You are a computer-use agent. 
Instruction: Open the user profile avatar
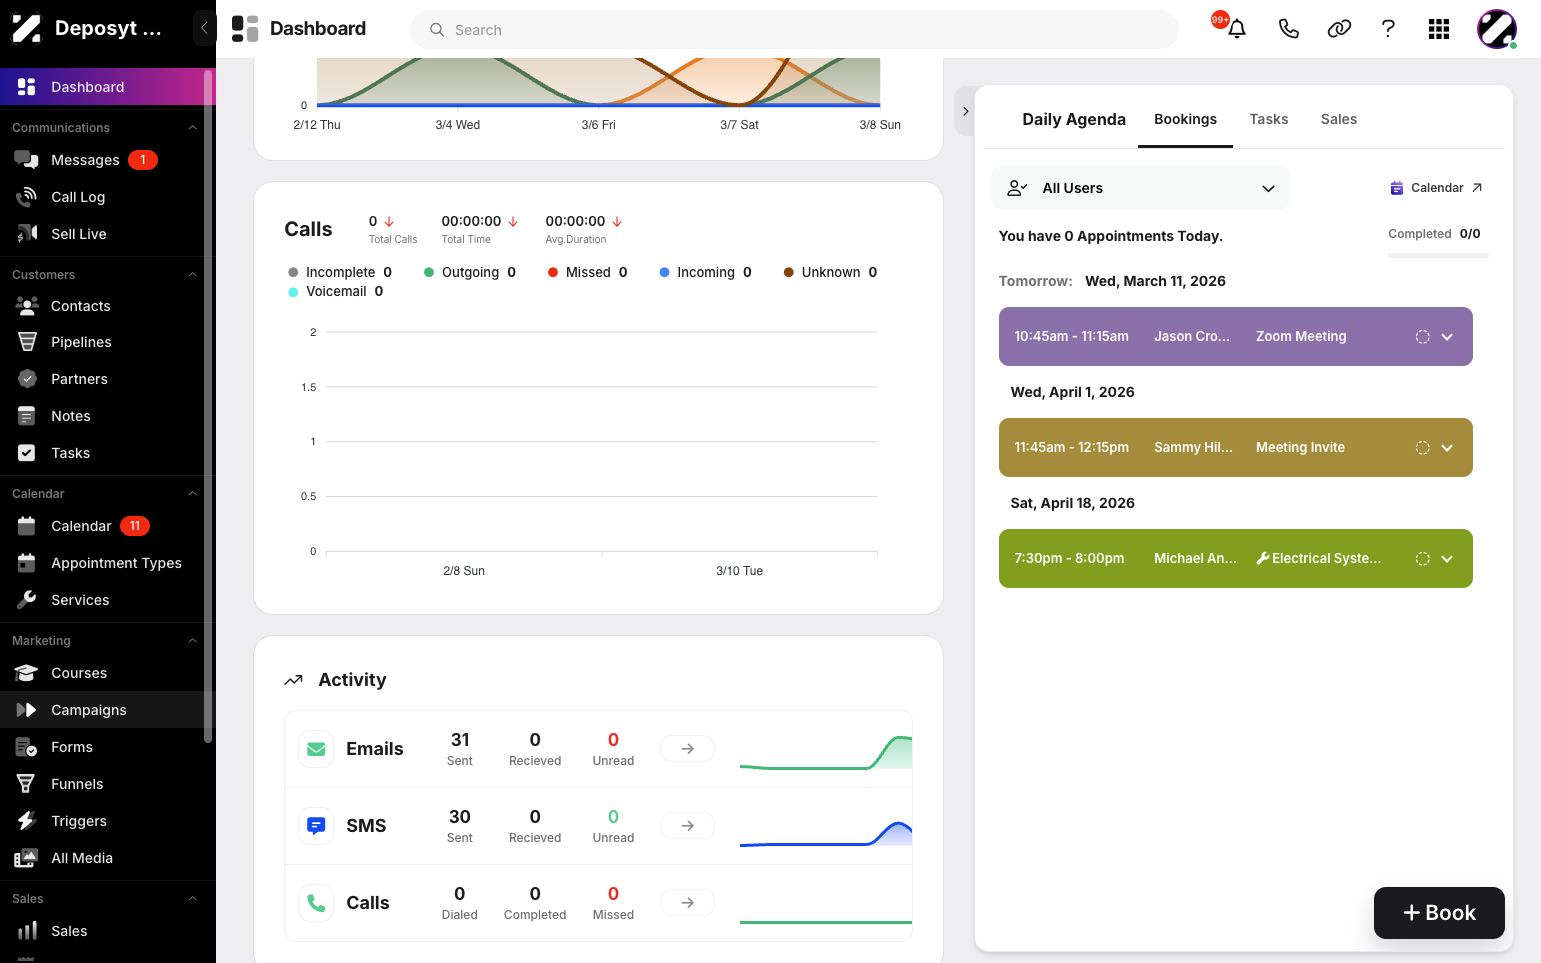[x=1497, y=29]
